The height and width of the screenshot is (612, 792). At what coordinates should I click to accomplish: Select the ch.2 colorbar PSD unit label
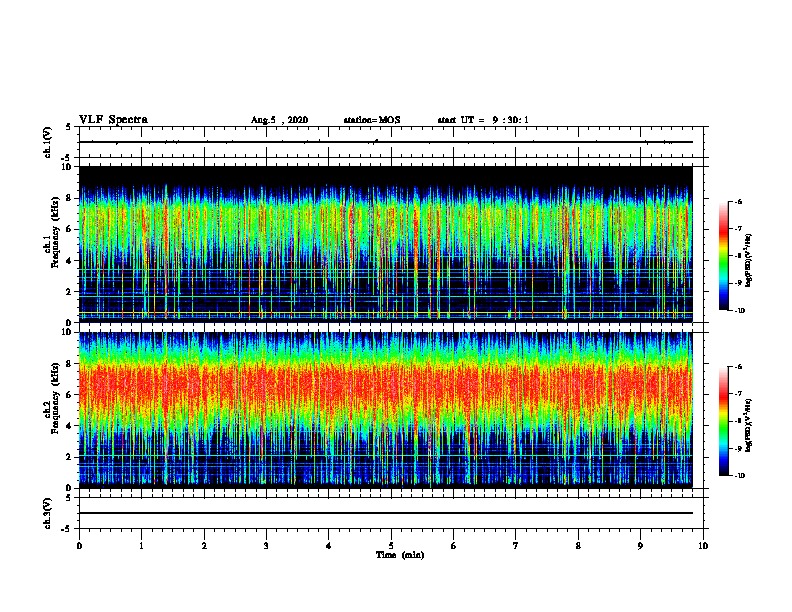tap(749, 425)
